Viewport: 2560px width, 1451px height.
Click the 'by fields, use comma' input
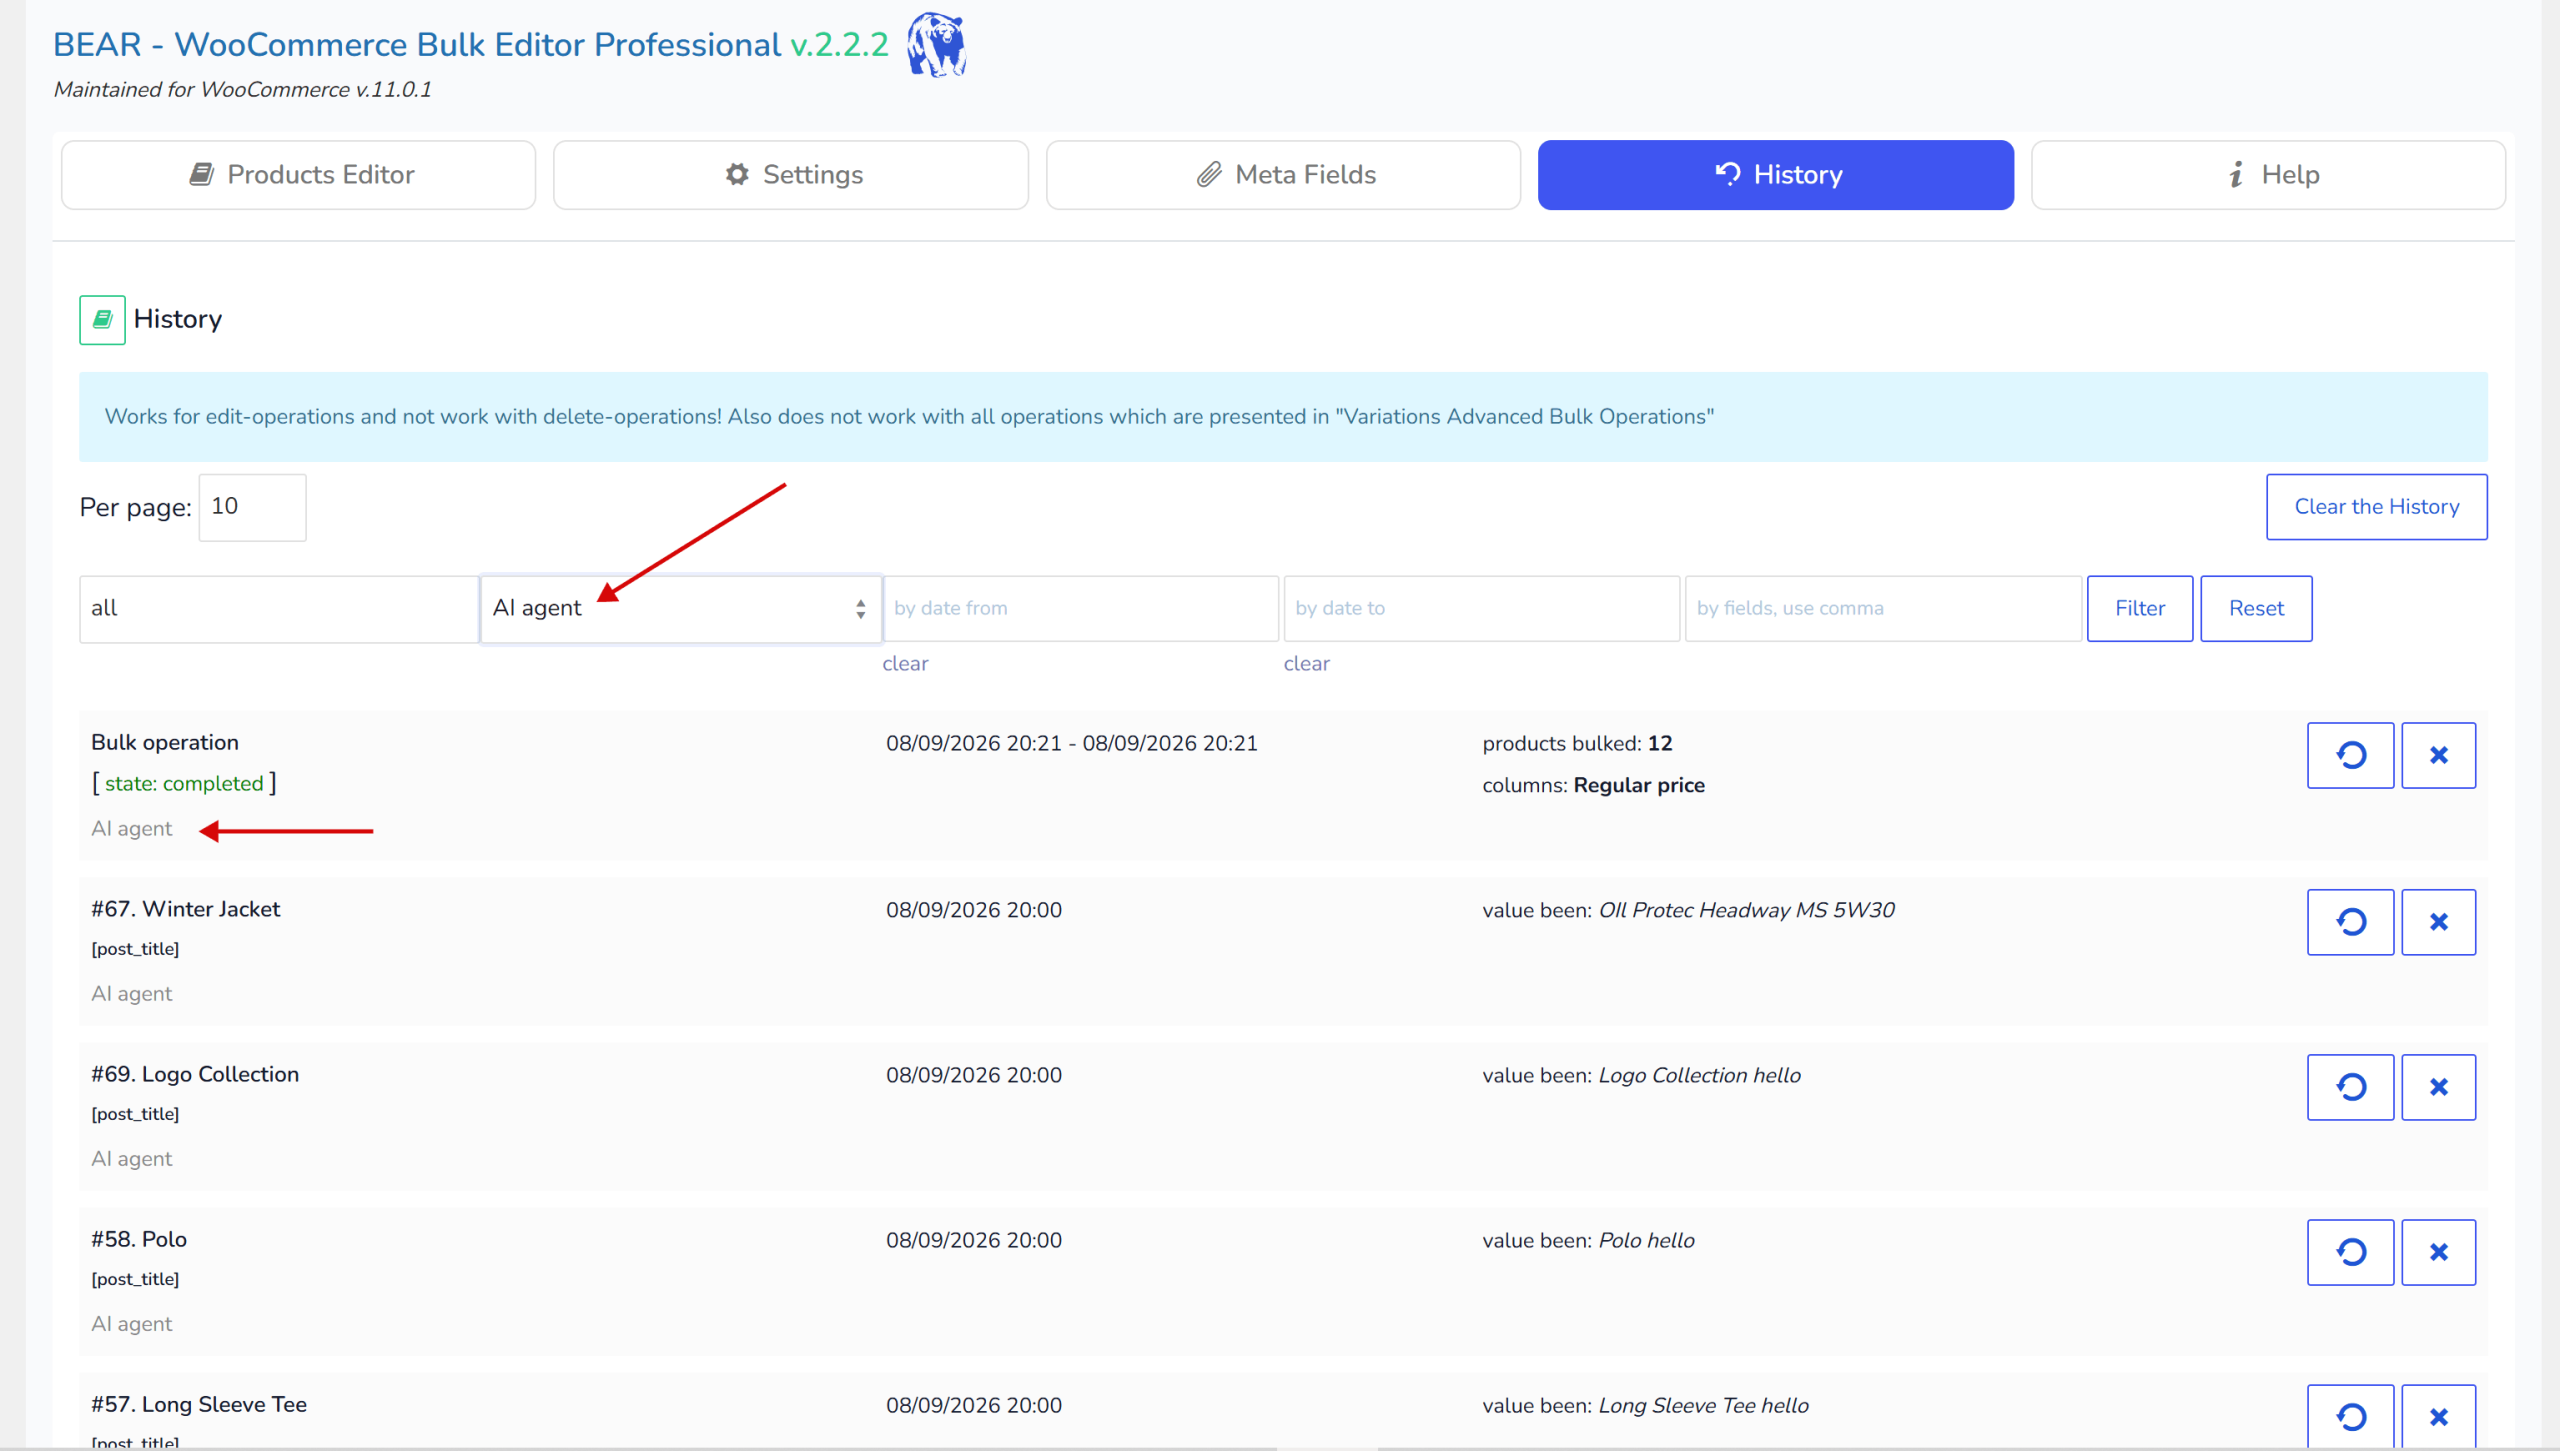pos(1883,608)
